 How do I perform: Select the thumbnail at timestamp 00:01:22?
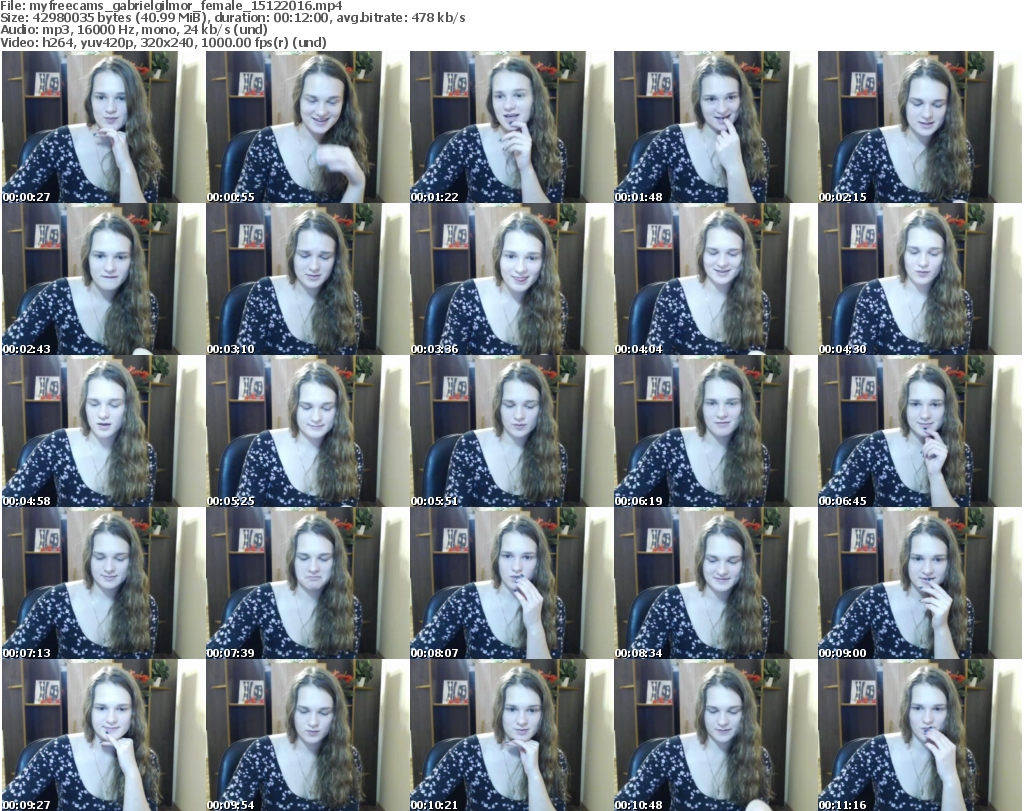point(511,127)
